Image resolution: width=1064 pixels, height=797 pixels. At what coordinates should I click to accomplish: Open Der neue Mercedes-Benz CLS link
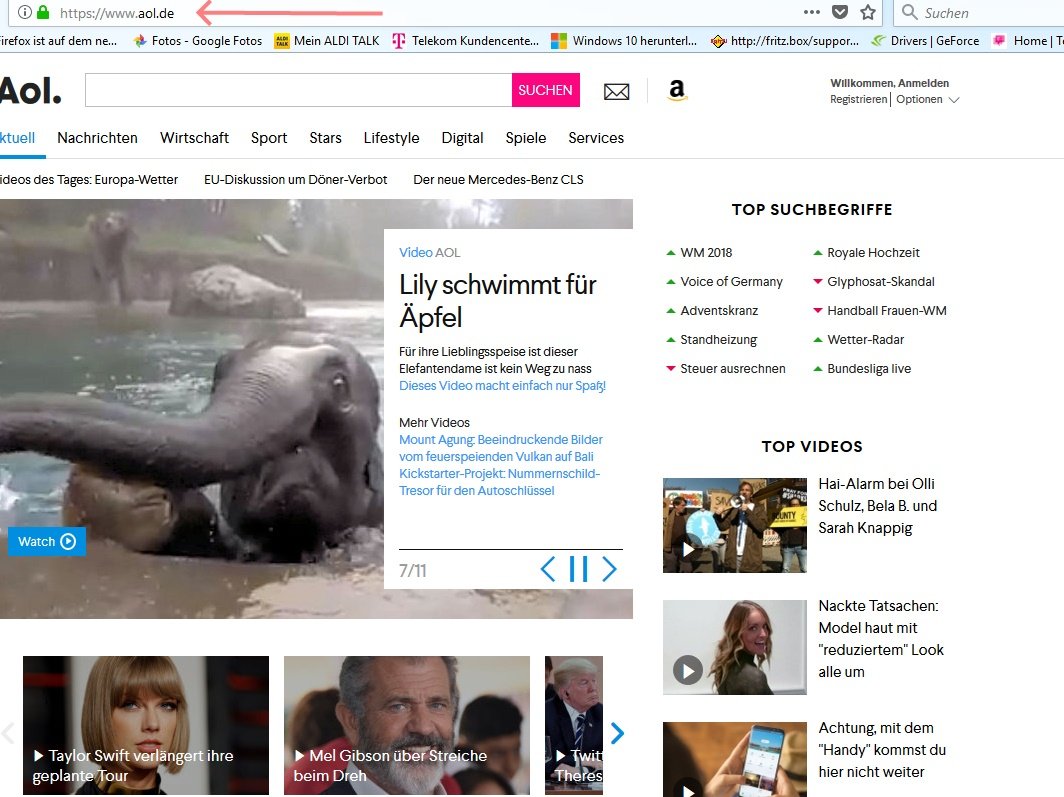click(x=498, y=180)
